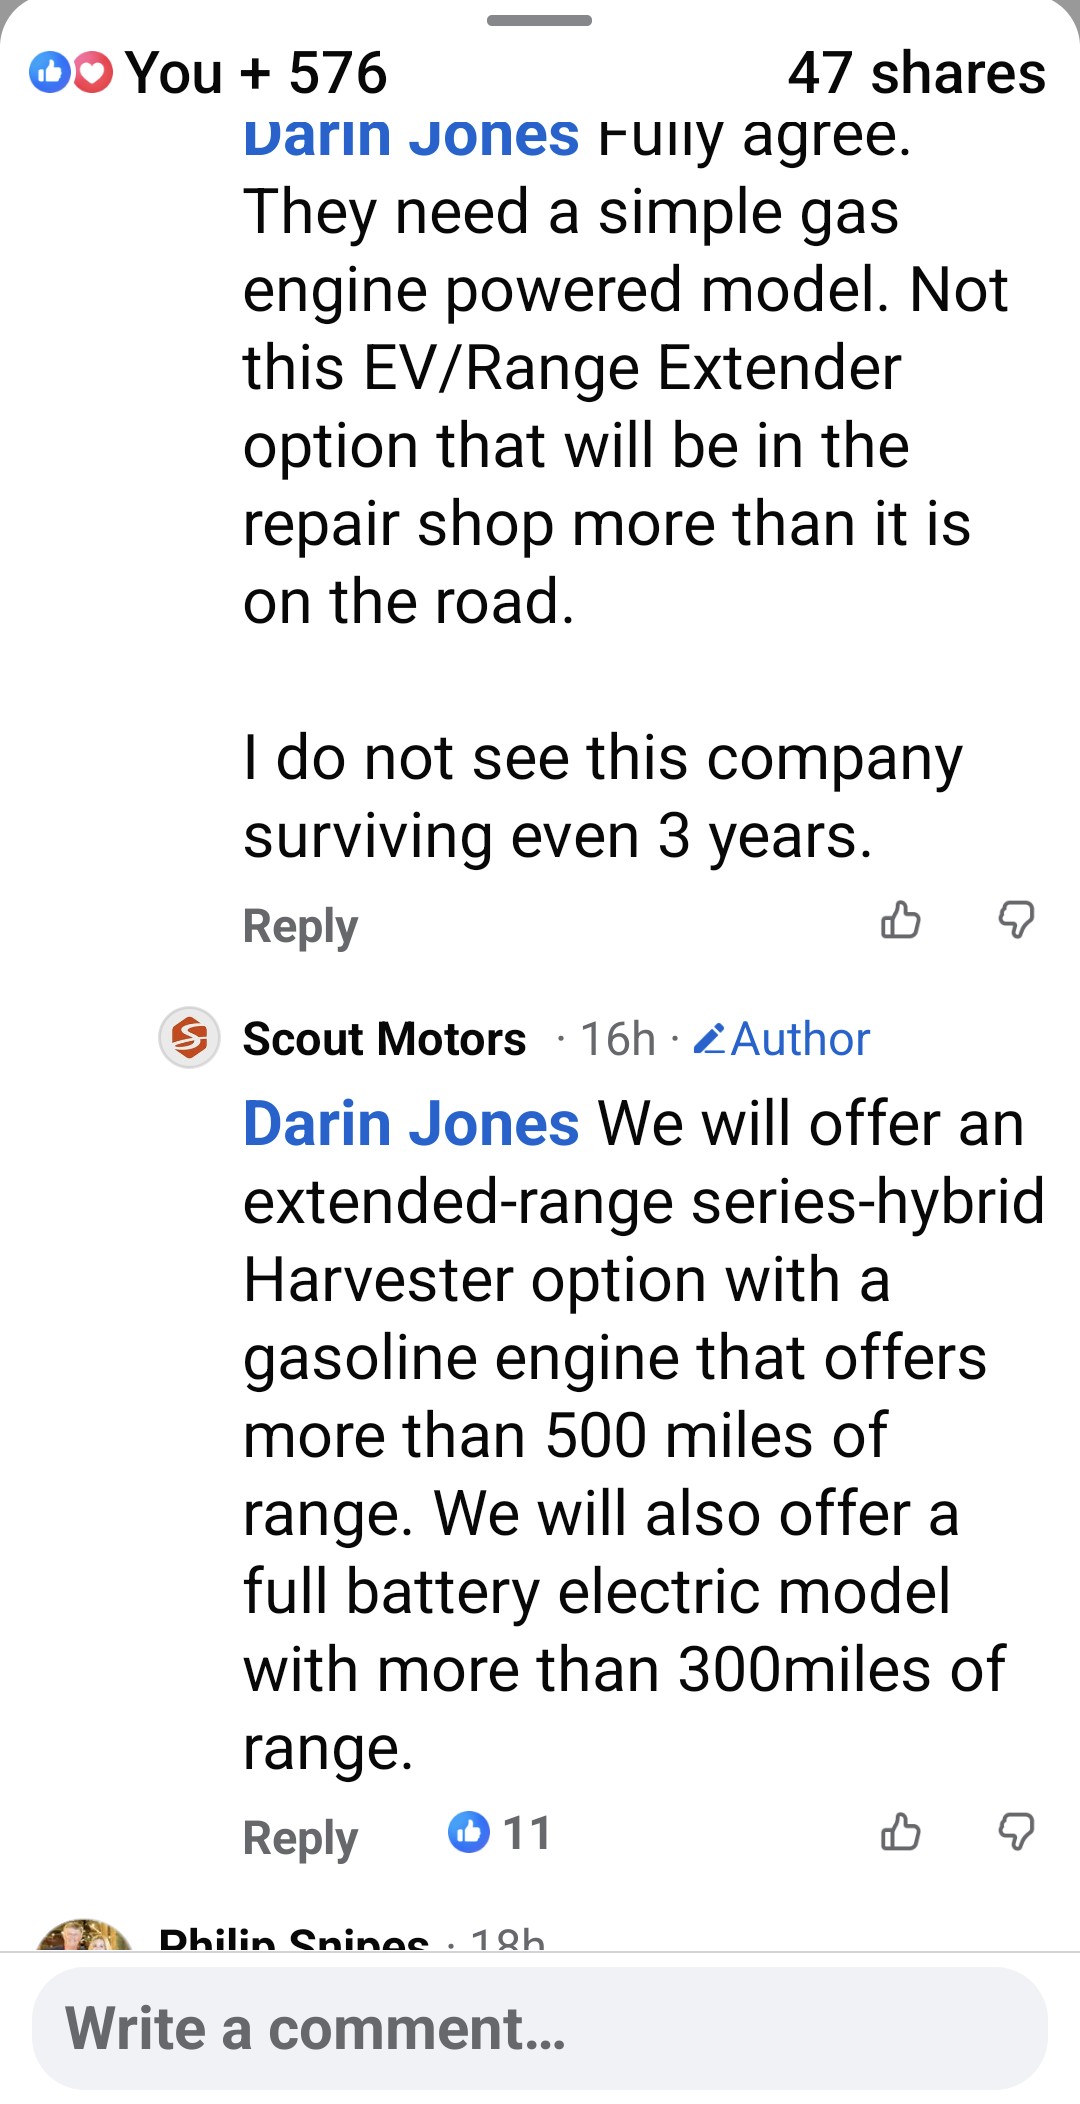
Task: Open Darin Jones mention in top comment
Action: pyautogui.click(x=411, y=137)
